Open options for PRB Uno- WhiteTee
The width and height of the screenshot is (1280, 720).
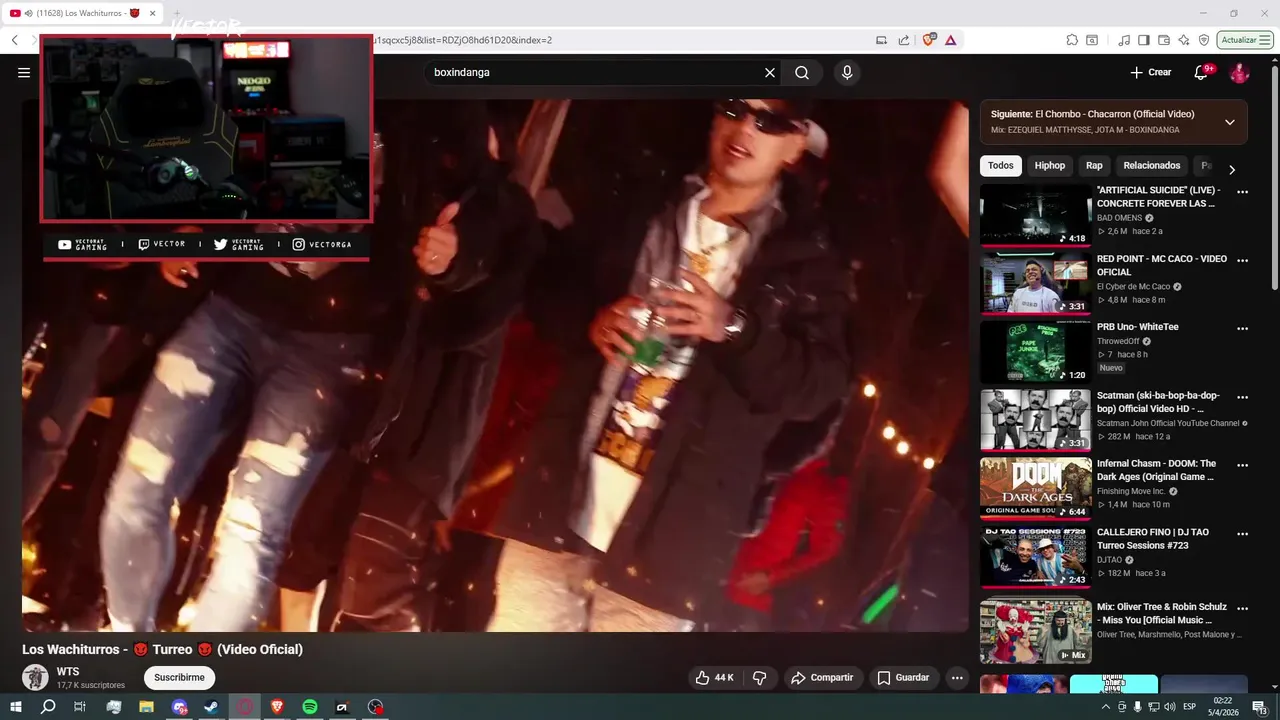(1243, 328)
